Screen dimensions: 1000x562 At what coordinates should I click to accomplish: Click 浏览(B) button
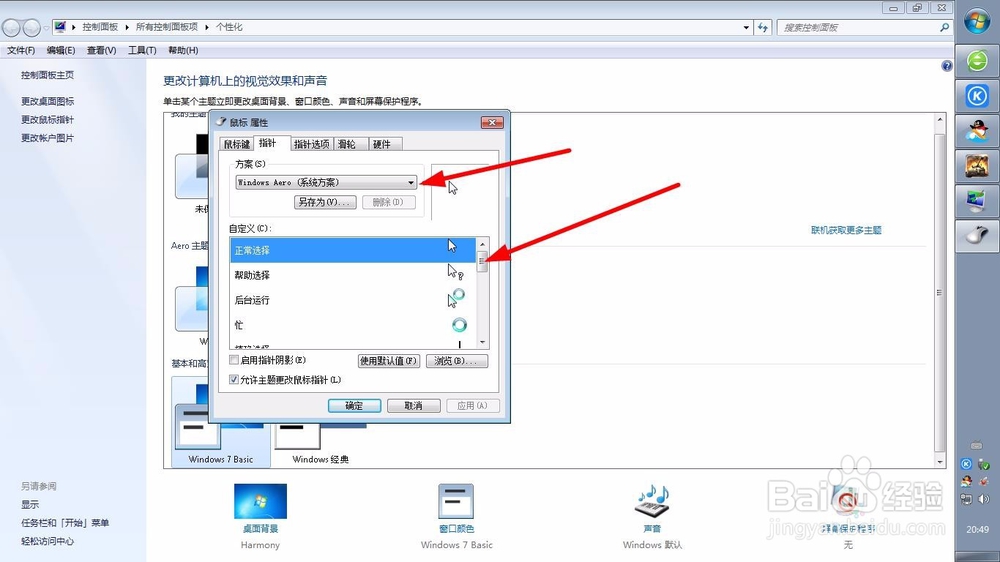(x=457, y=361)
